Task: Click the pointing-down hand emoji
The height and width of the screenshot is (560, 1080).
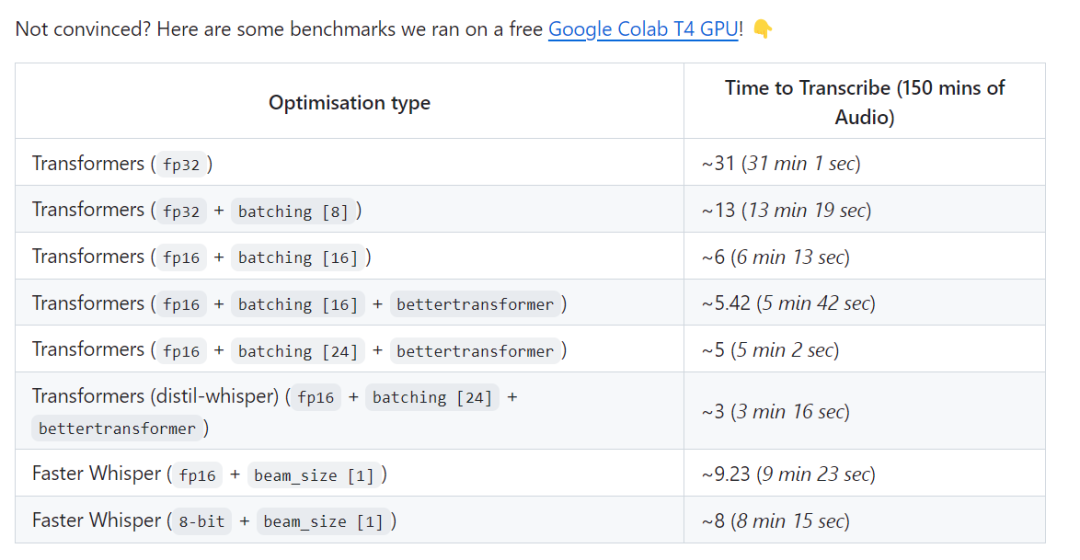Action: [x=762, y=29]
